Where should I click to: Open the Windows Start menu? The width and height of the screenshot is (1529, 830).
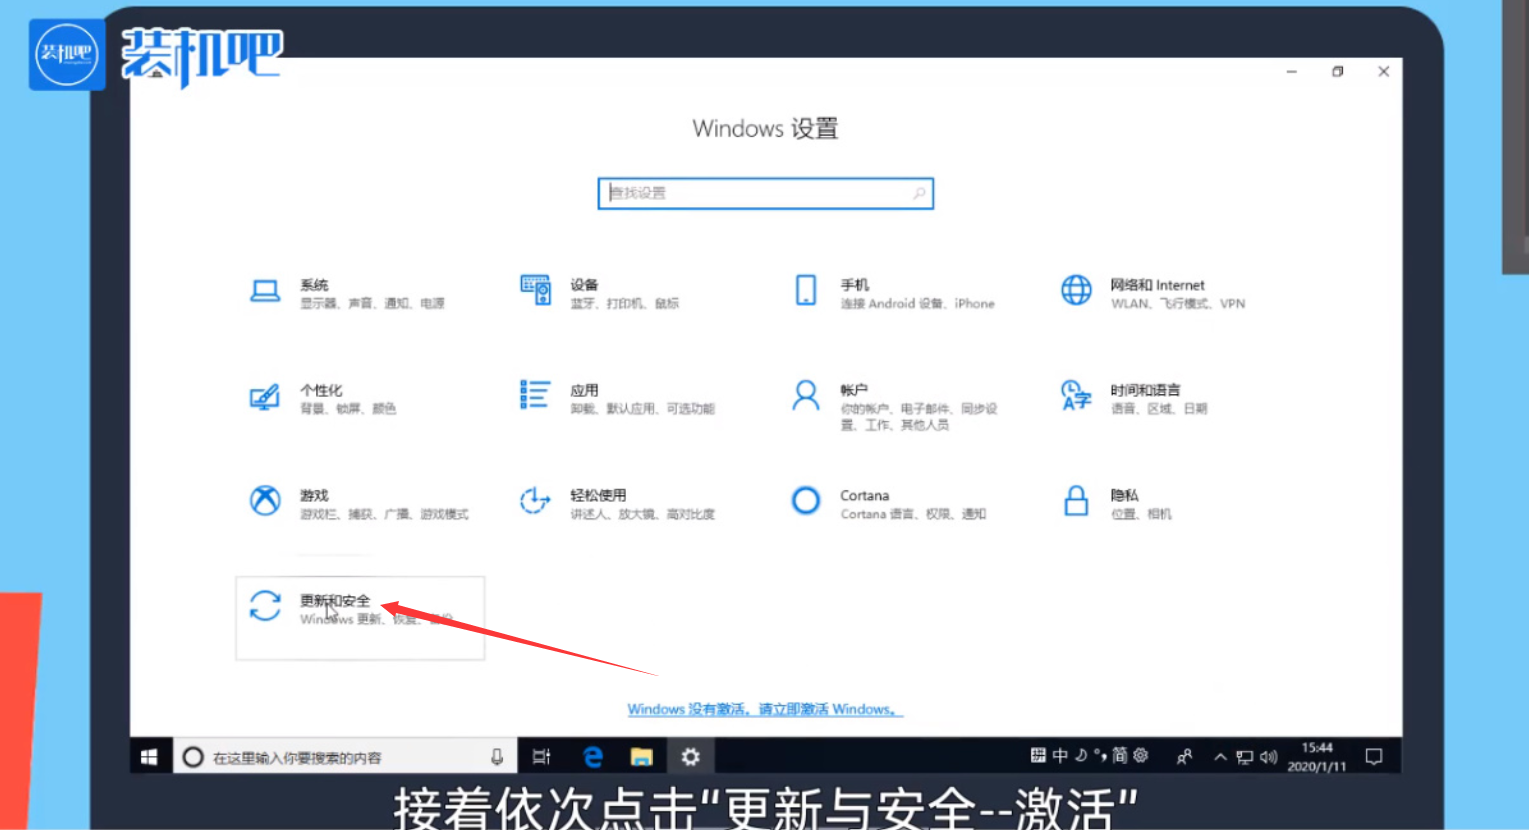click(x=149, y=757)
